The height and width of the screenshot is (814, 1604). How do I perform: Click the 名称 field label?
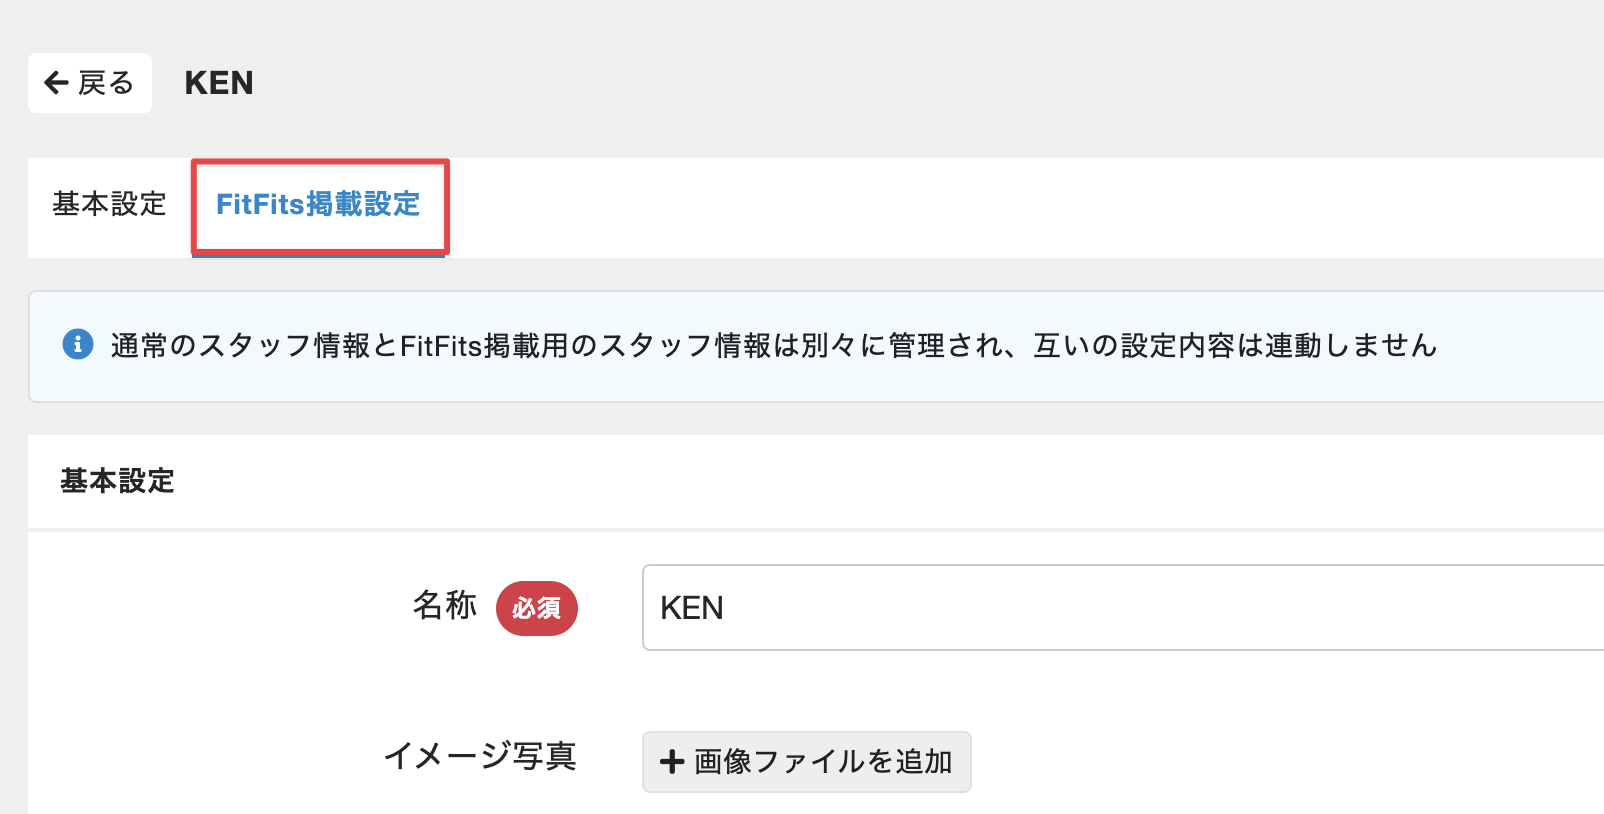[x=444, y=606]
